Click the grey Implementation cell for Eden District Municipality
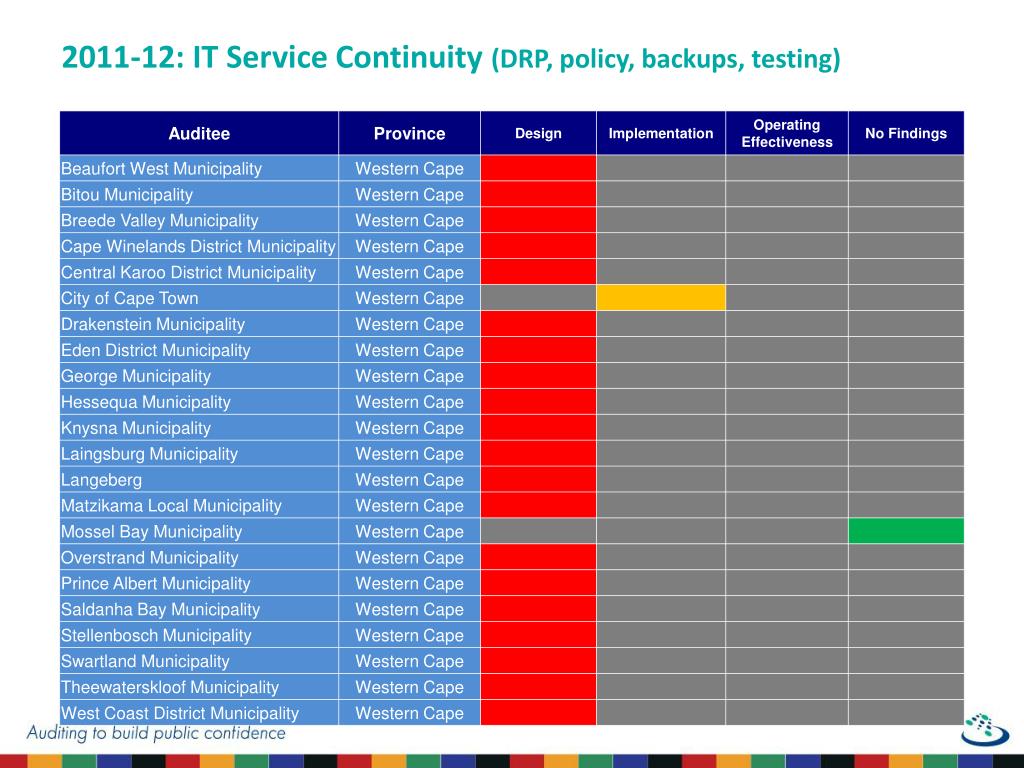The image size is (1024, 768). 661,350
